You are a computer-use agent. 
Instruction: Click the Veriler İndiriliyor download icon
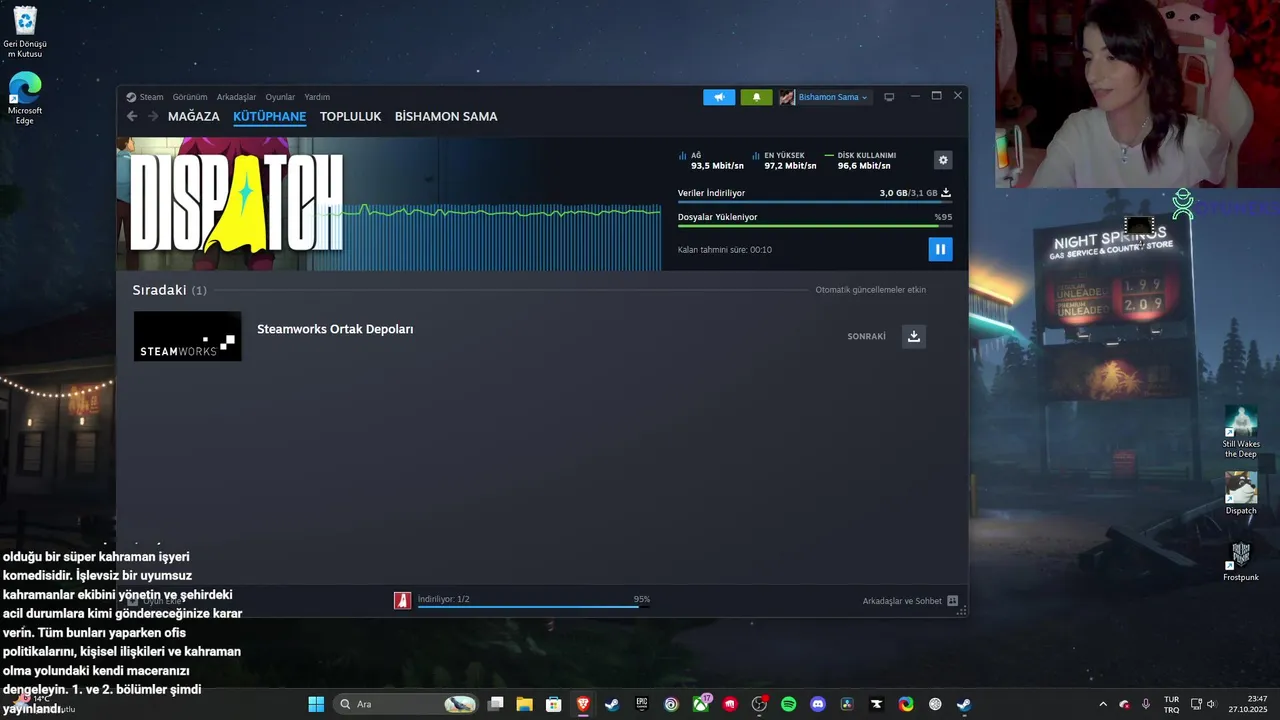[946, 193]
